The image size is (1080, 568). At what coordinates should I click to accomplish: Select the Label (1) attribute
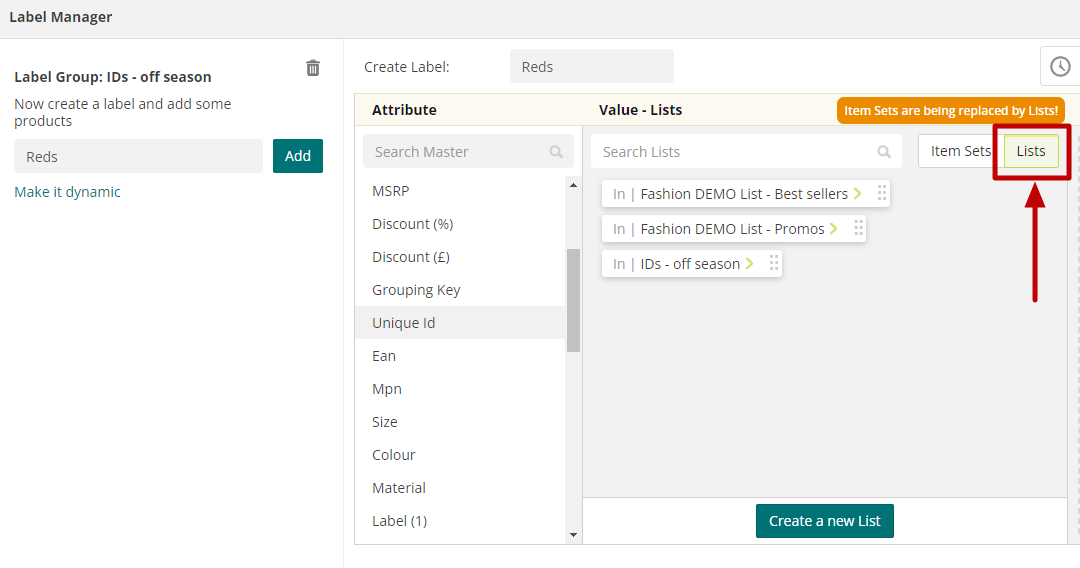(x=399, y=521)
